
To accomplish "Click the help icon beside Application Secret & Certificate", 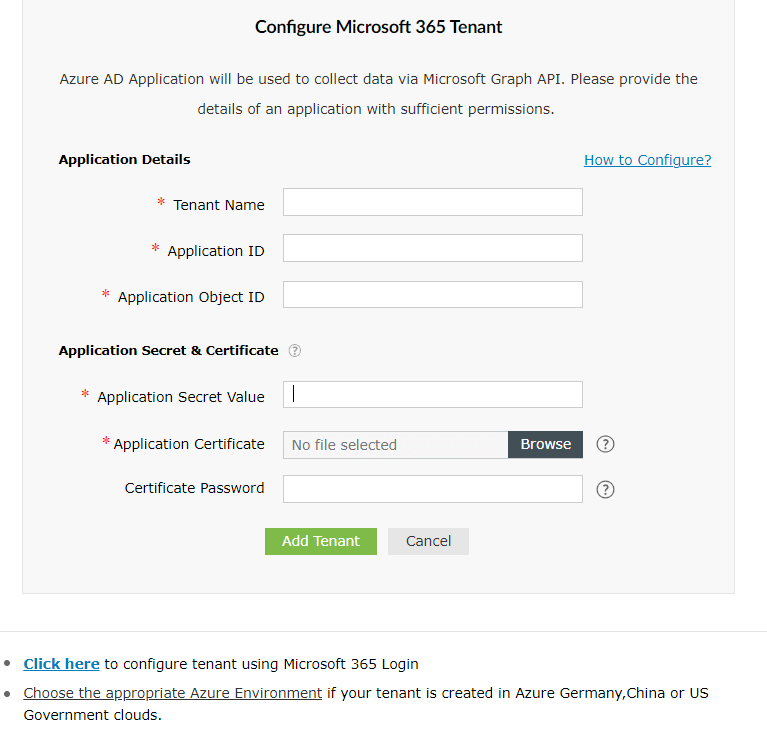I will pos(295,351).
